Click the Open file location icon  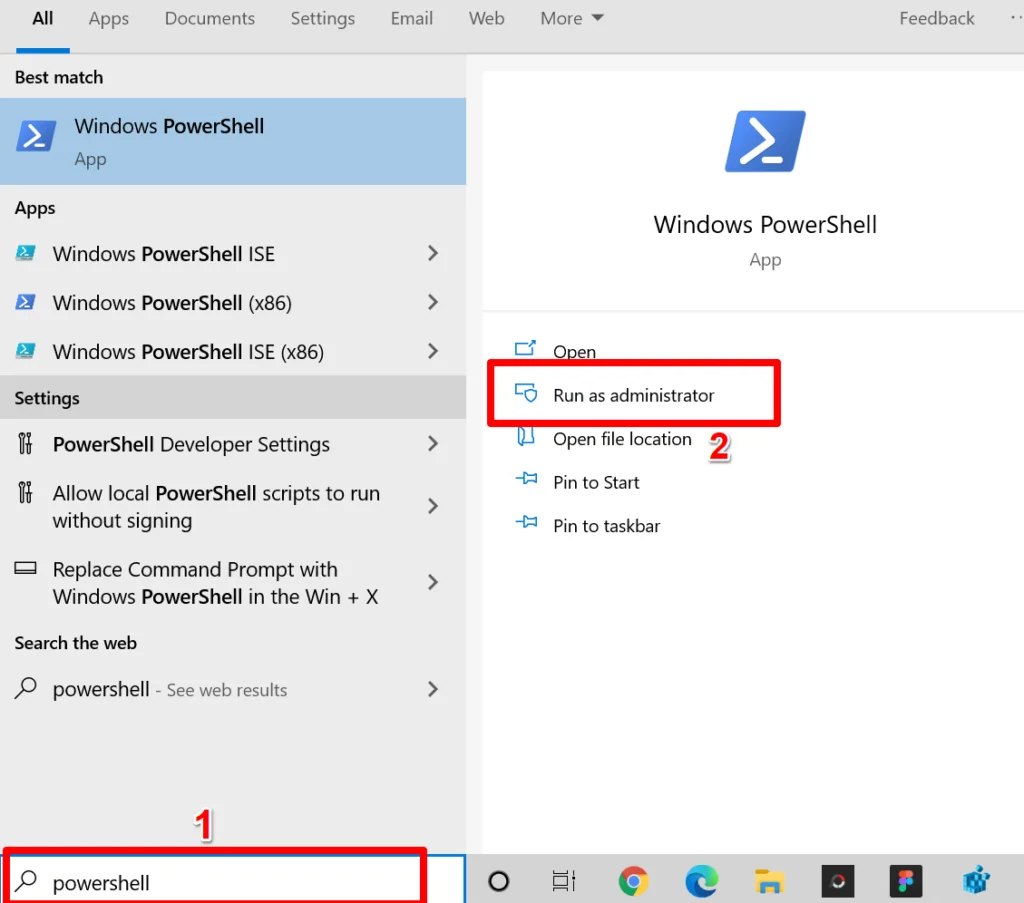pos(526,436)
